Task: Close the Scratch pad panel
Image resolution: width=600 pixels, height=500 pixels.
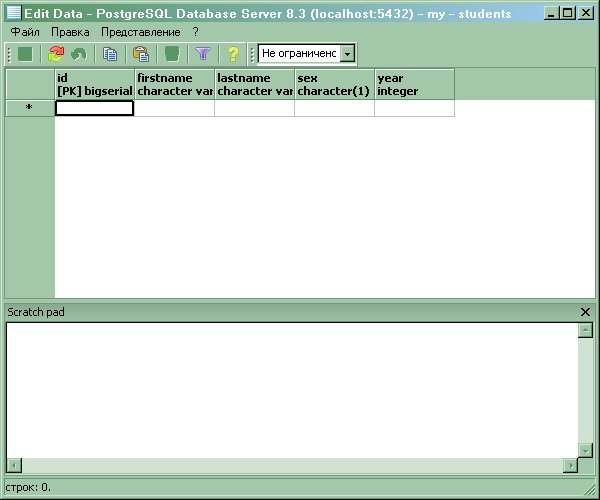Action: (x=585, y=312)
